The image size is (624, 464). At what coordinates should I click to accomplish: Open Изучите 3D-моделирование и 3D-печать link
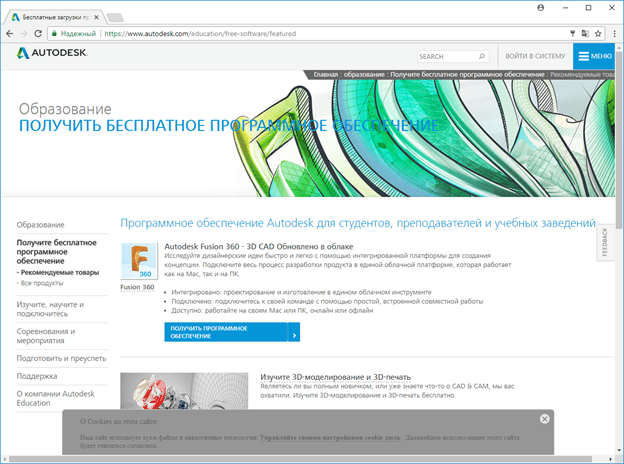coord(335,377)
